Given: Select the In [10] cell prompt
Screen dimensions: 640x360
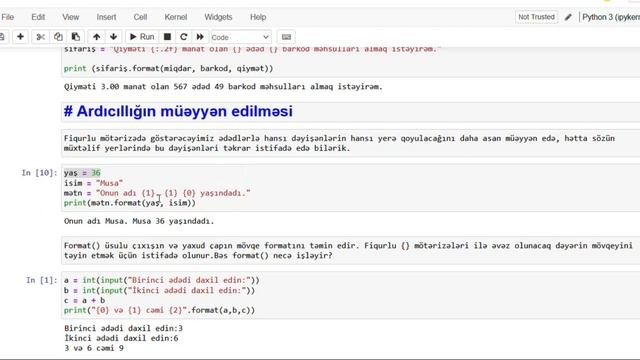Looking at the screenshot, I should pyautogui.click(x=39, y=173).
